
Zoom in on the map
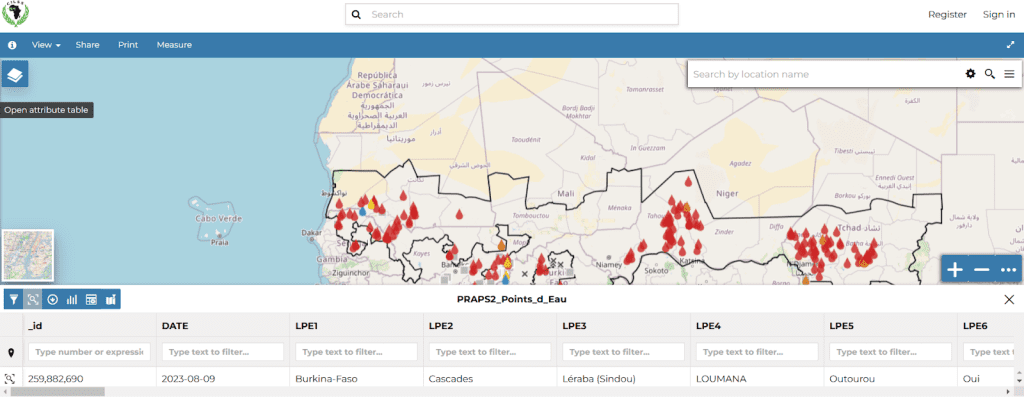[x=955, y=269]
